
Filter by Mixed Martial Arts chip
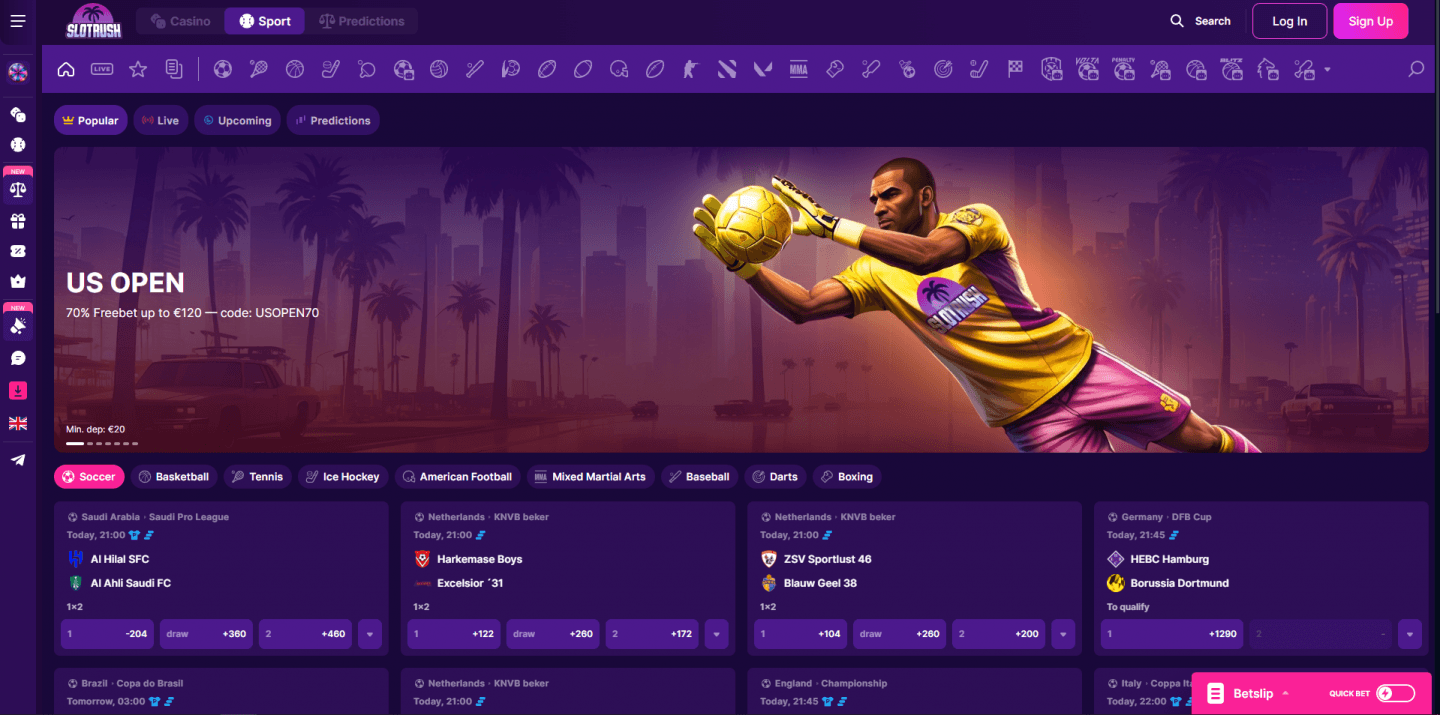(590, 477)
